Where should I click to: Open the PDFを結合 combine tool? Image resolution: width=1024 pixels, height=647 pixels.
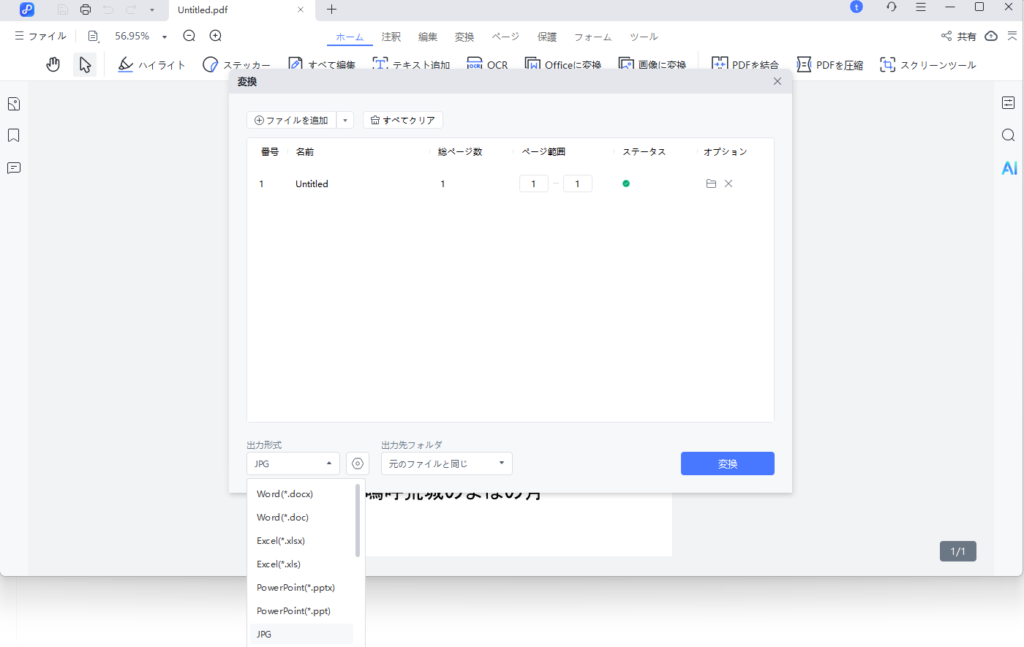tap(743, 63)
